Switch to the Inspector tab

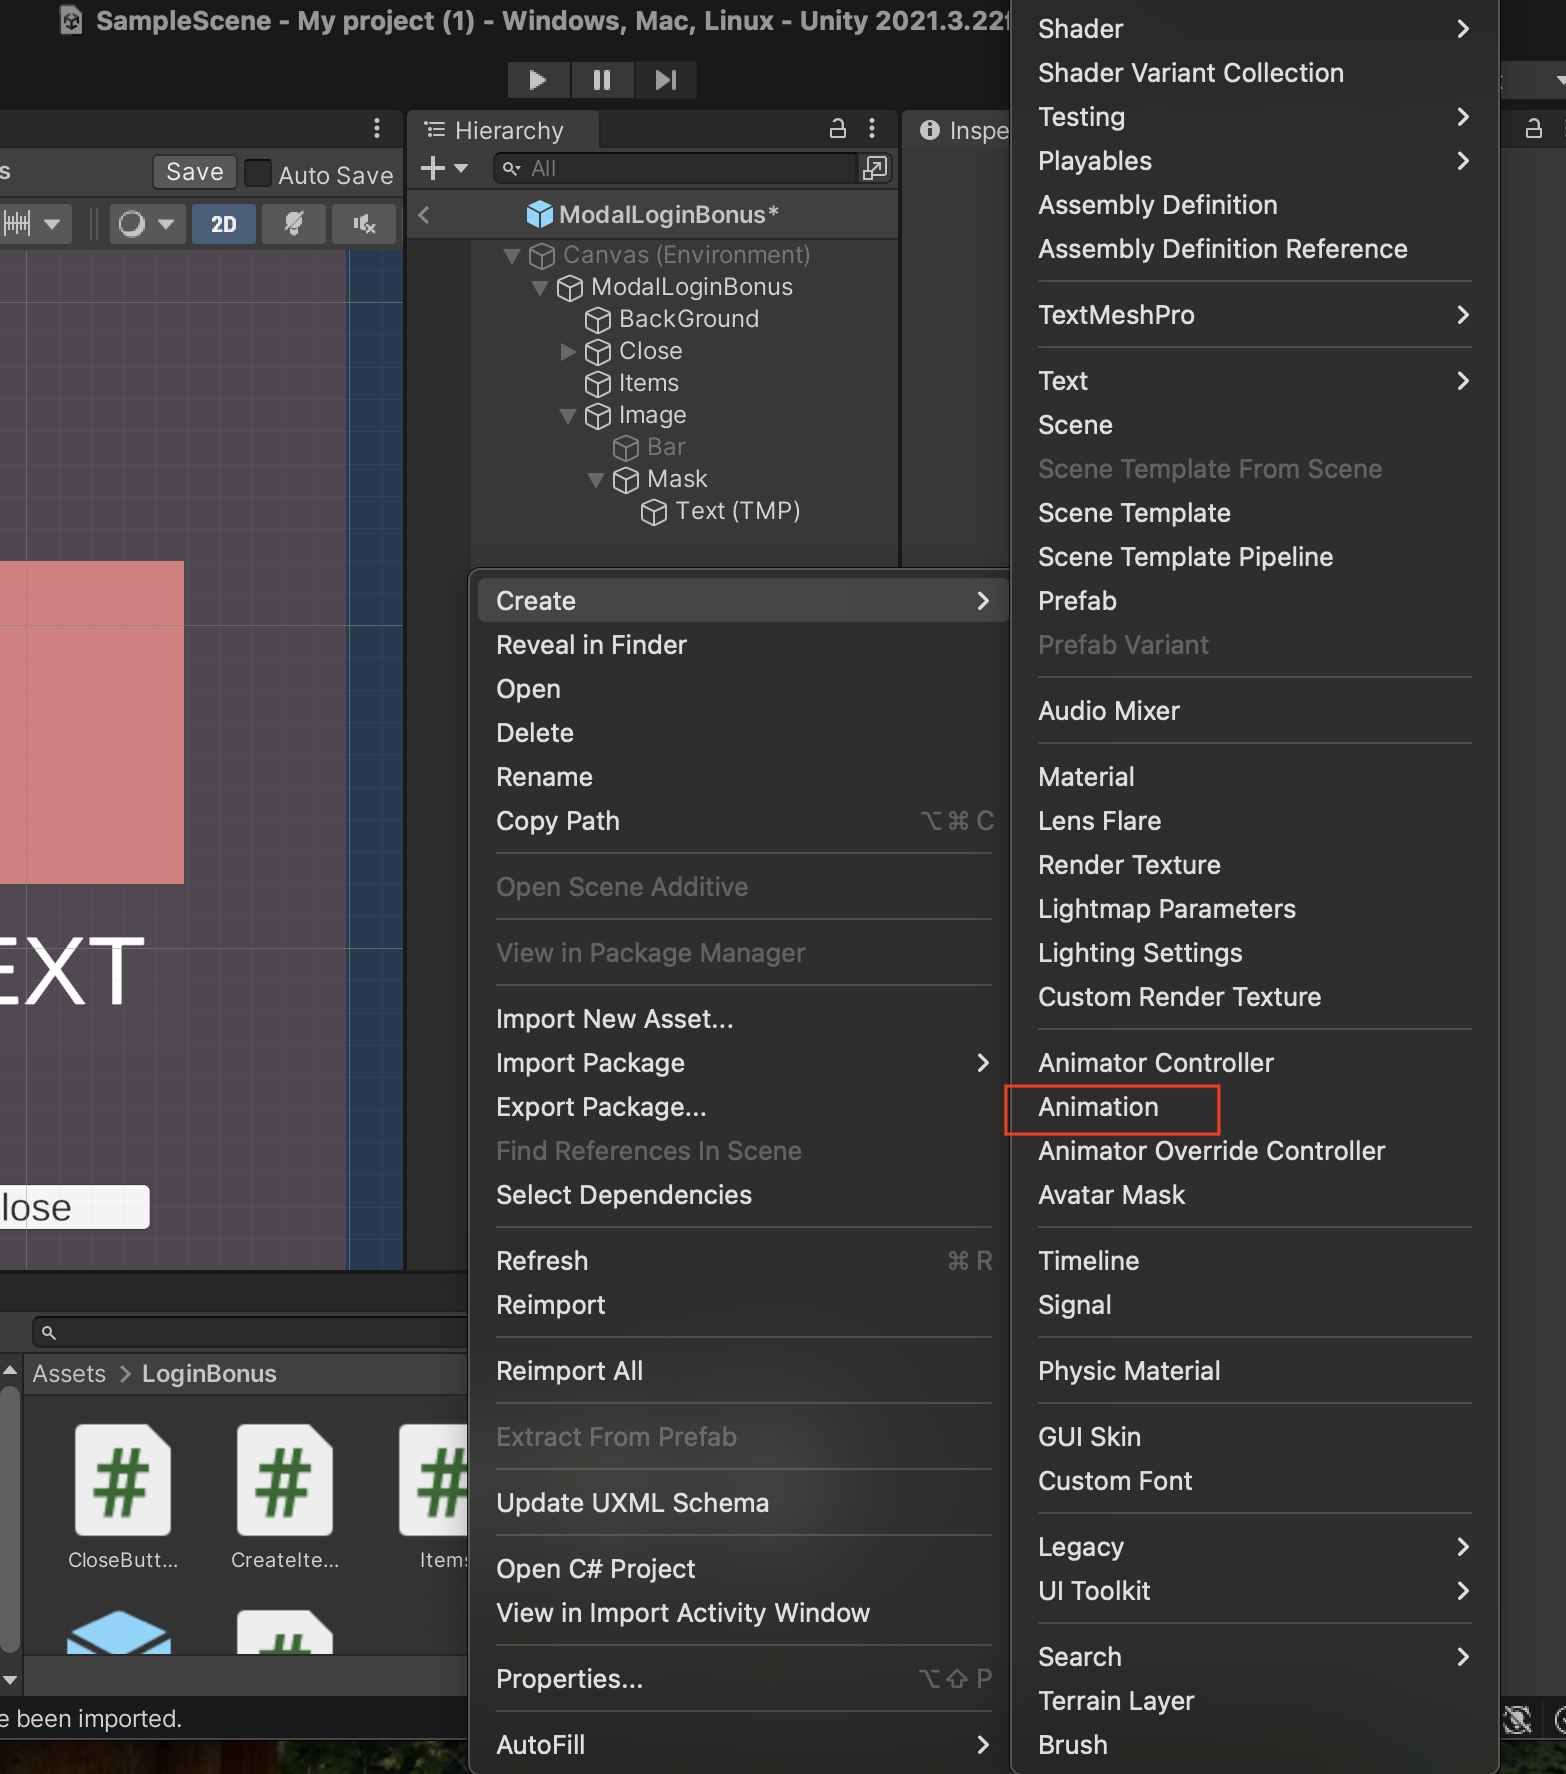click(x=963, y=130)
